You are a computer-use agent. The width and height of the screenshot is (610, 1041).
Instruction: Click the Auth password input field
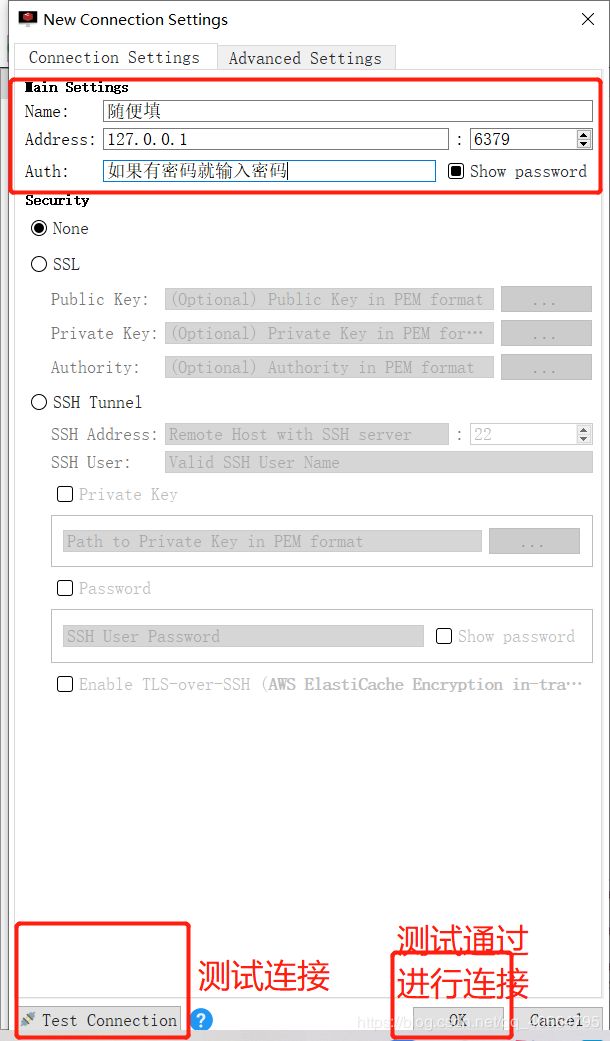269,171
